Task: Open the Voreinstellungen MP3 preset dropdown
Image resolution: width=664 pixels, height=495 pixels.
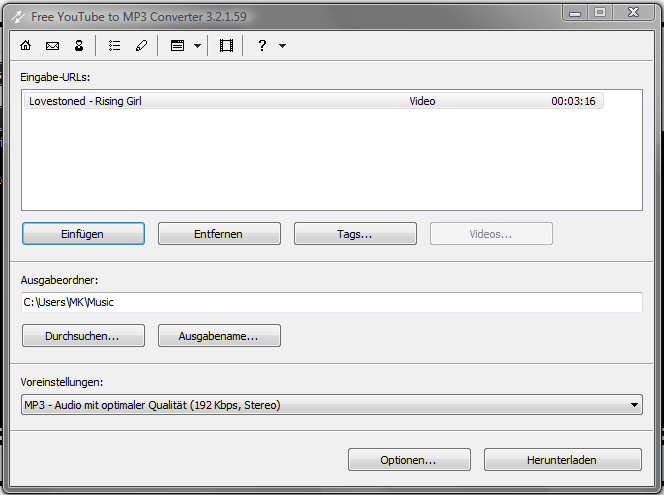Action: tap(332, 405)
